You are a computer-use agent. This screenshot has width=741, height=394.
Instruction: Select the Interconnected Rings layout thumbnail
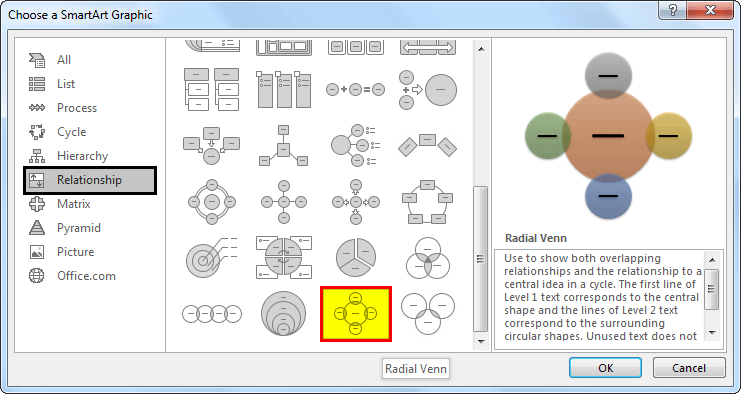coord(428,314)
